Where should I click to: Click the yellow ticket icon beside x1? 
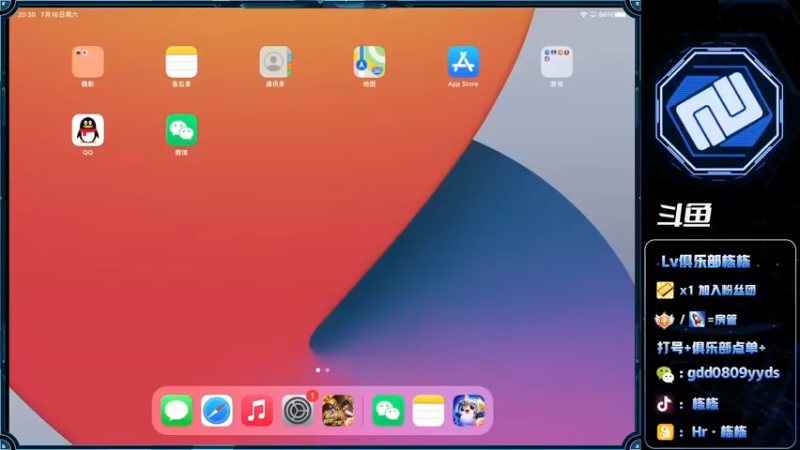[x=665, y=290]
